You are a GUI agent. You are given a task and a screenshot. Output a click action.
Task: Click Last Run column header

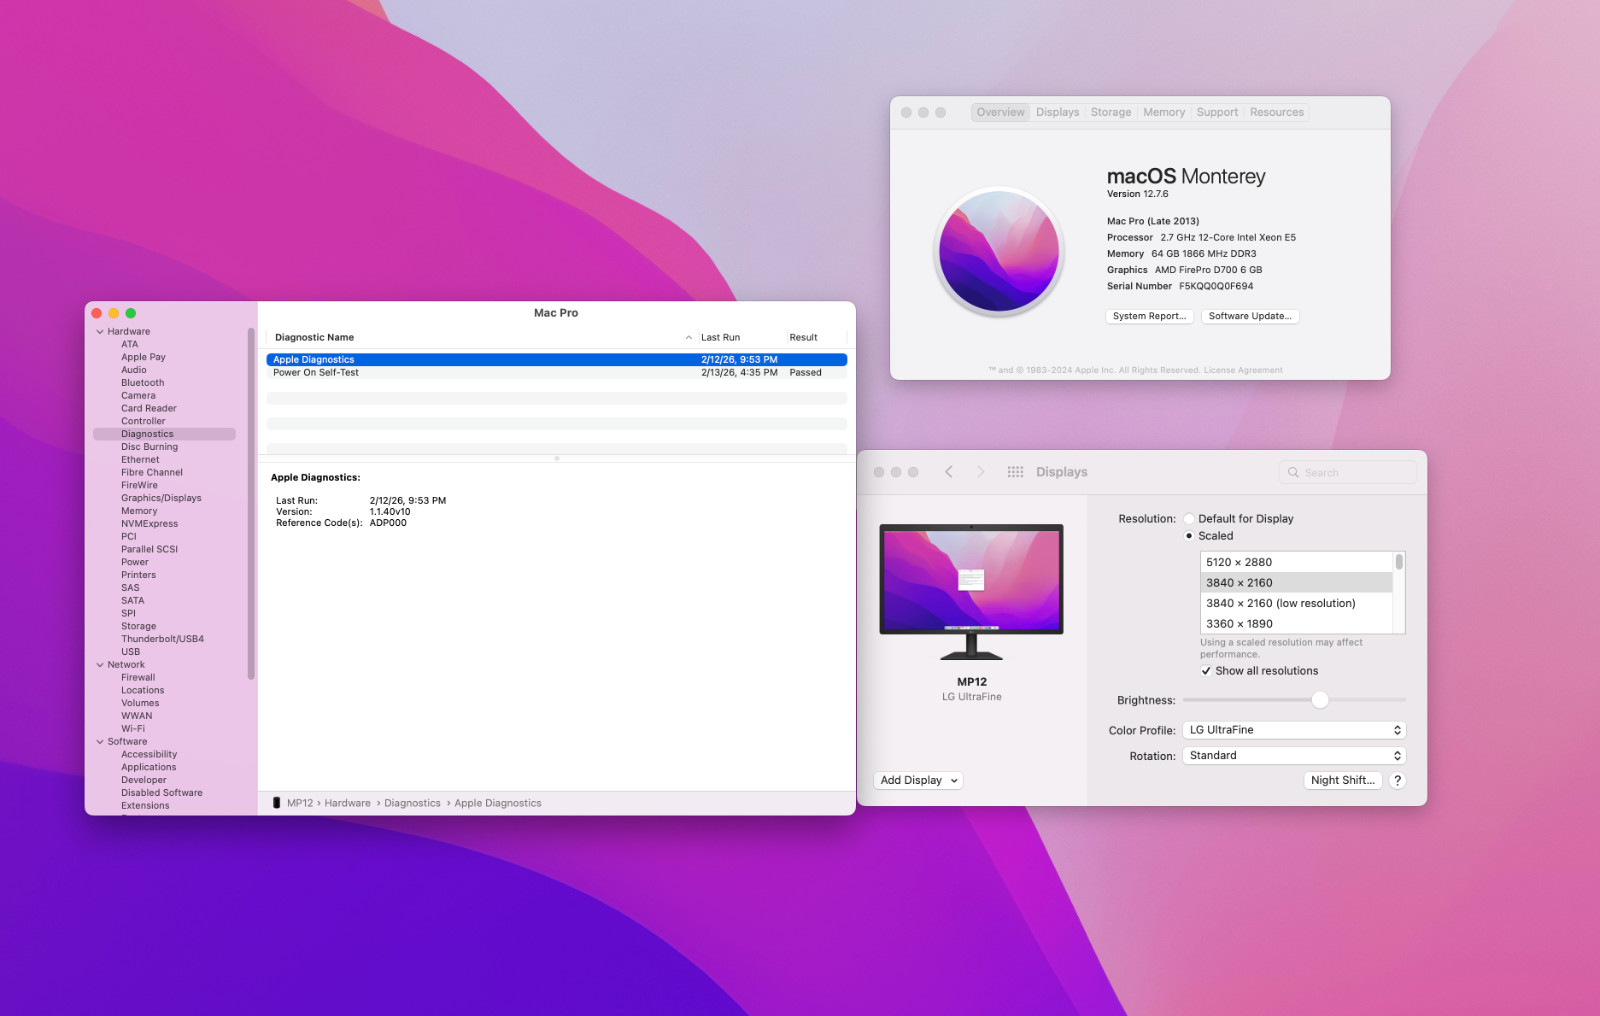click(x=720, y=338)
